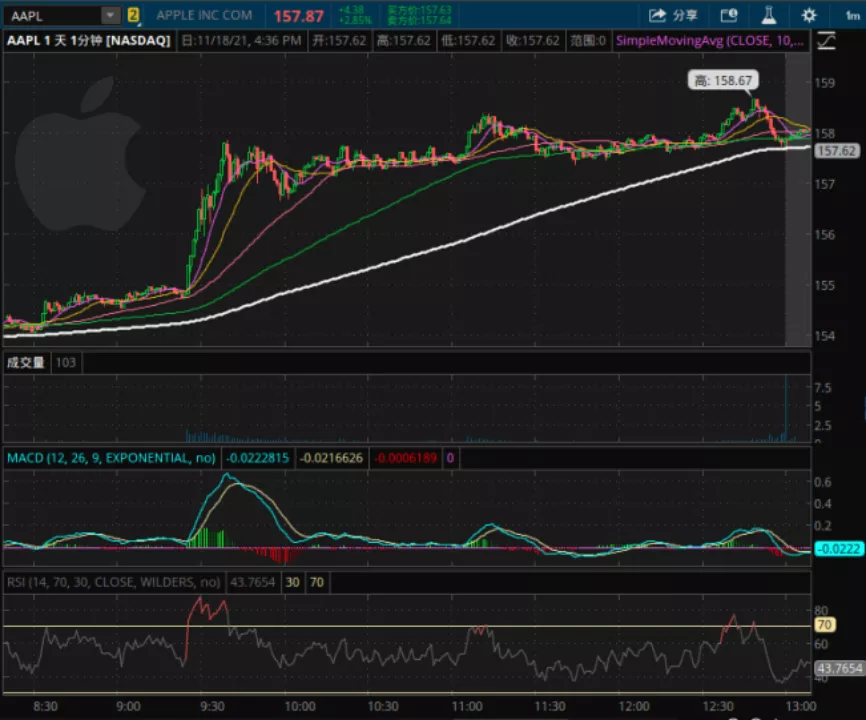The width and height of the screenshot is (866, 720).
Task: Click the yellow link number 2 badge
Action: point(134,15)
